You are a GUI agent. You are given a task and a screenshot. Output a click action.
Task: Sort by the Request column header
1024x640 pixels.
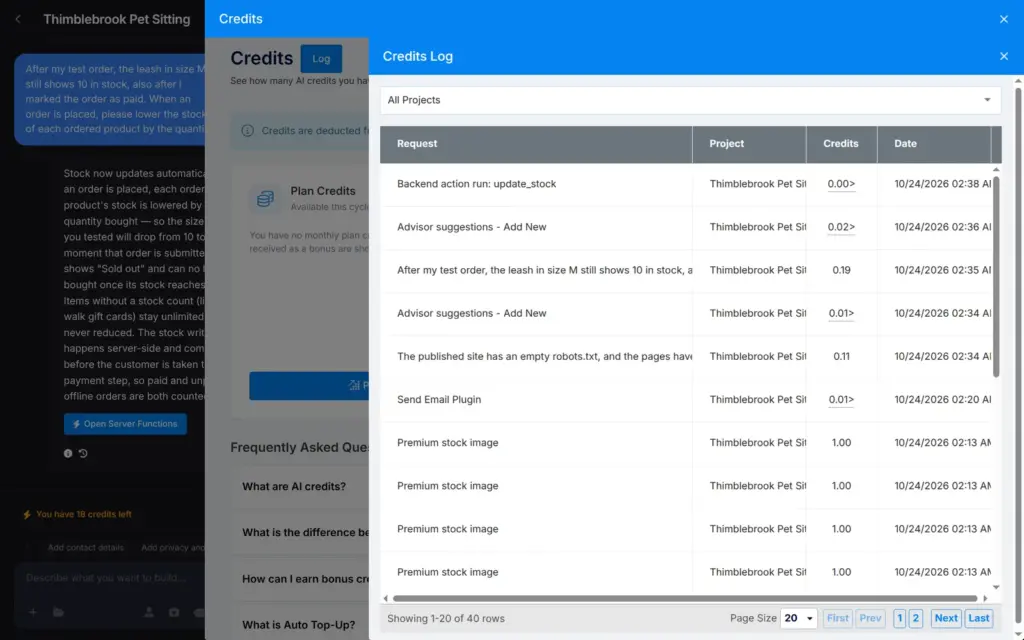[536, 144]
